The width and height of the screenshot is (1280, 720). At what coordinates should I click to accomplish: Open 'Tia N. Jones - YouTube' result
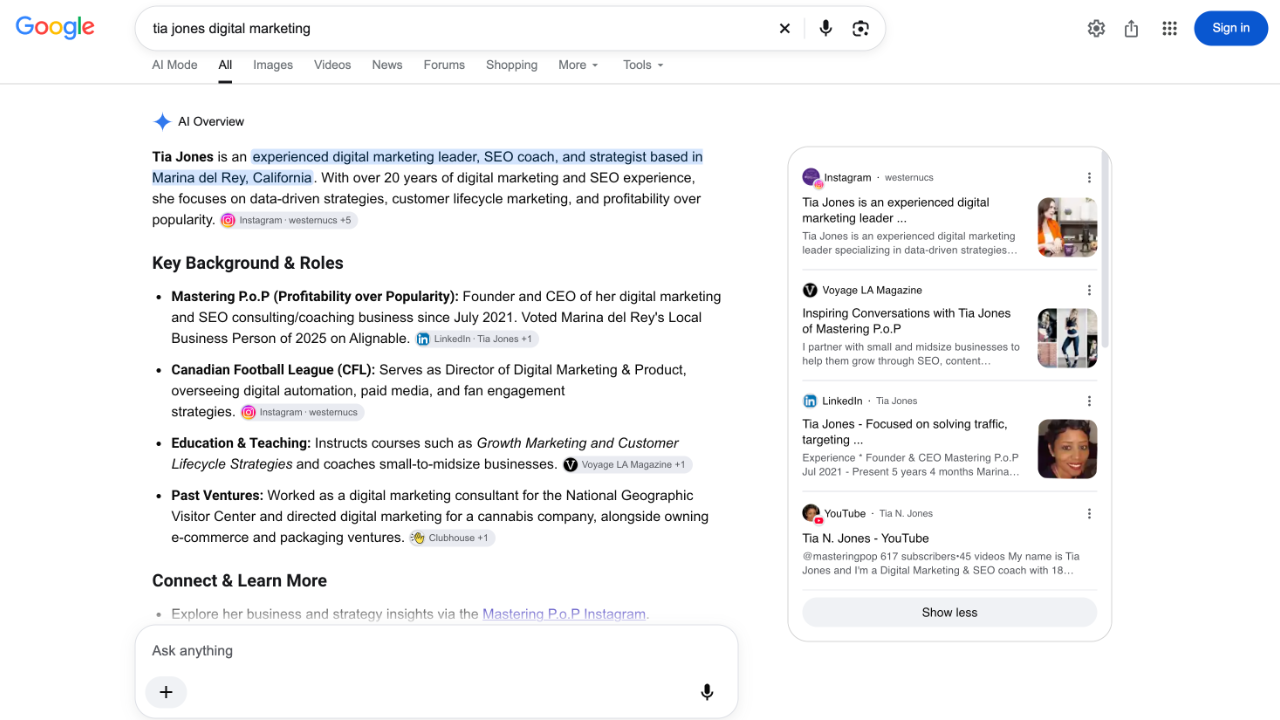(866, 538)
